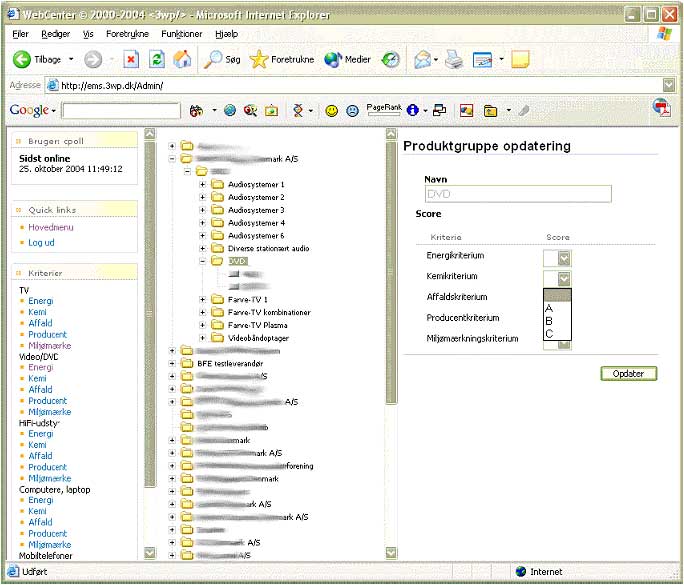684x585 pixels.
Task: Click the Forward arrow icon
Action: pos(93,60)
